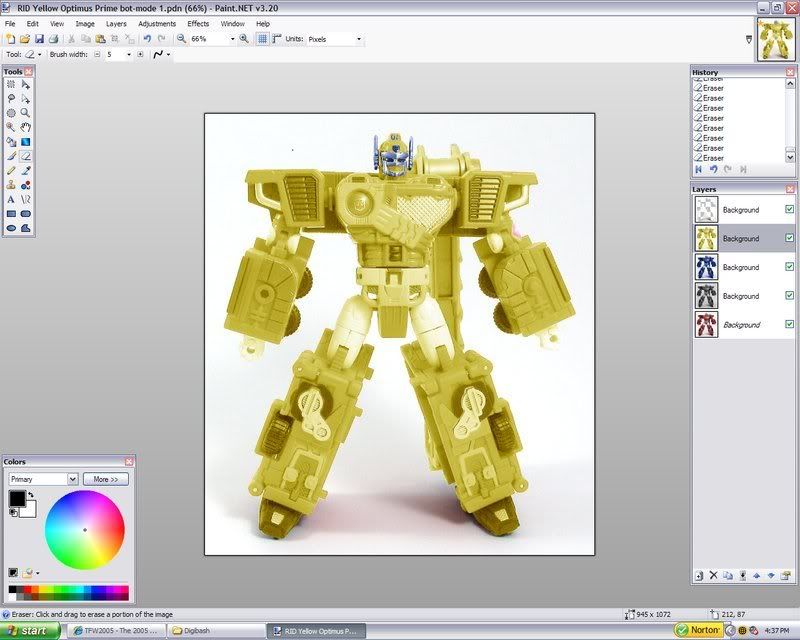Select the Ellipse Select tool

tap(11, 113)
